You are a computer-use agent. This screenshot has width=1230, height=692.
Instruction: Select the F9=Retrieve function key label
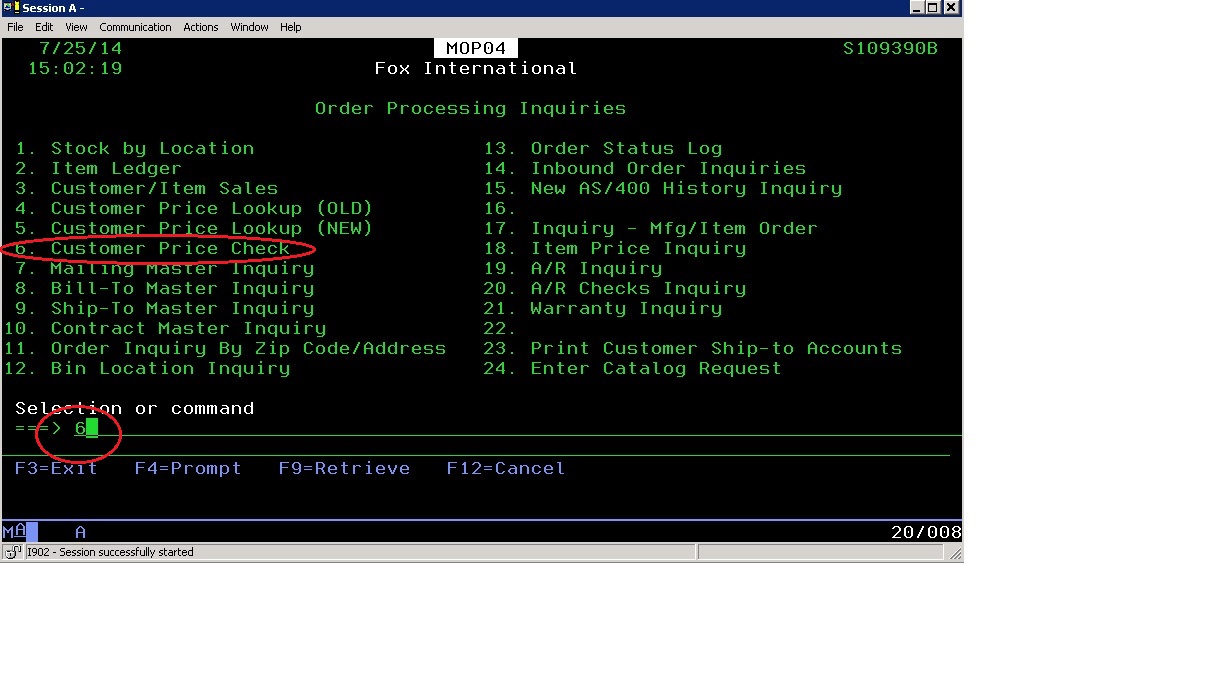pyautogui.click(x=344, y=469)
